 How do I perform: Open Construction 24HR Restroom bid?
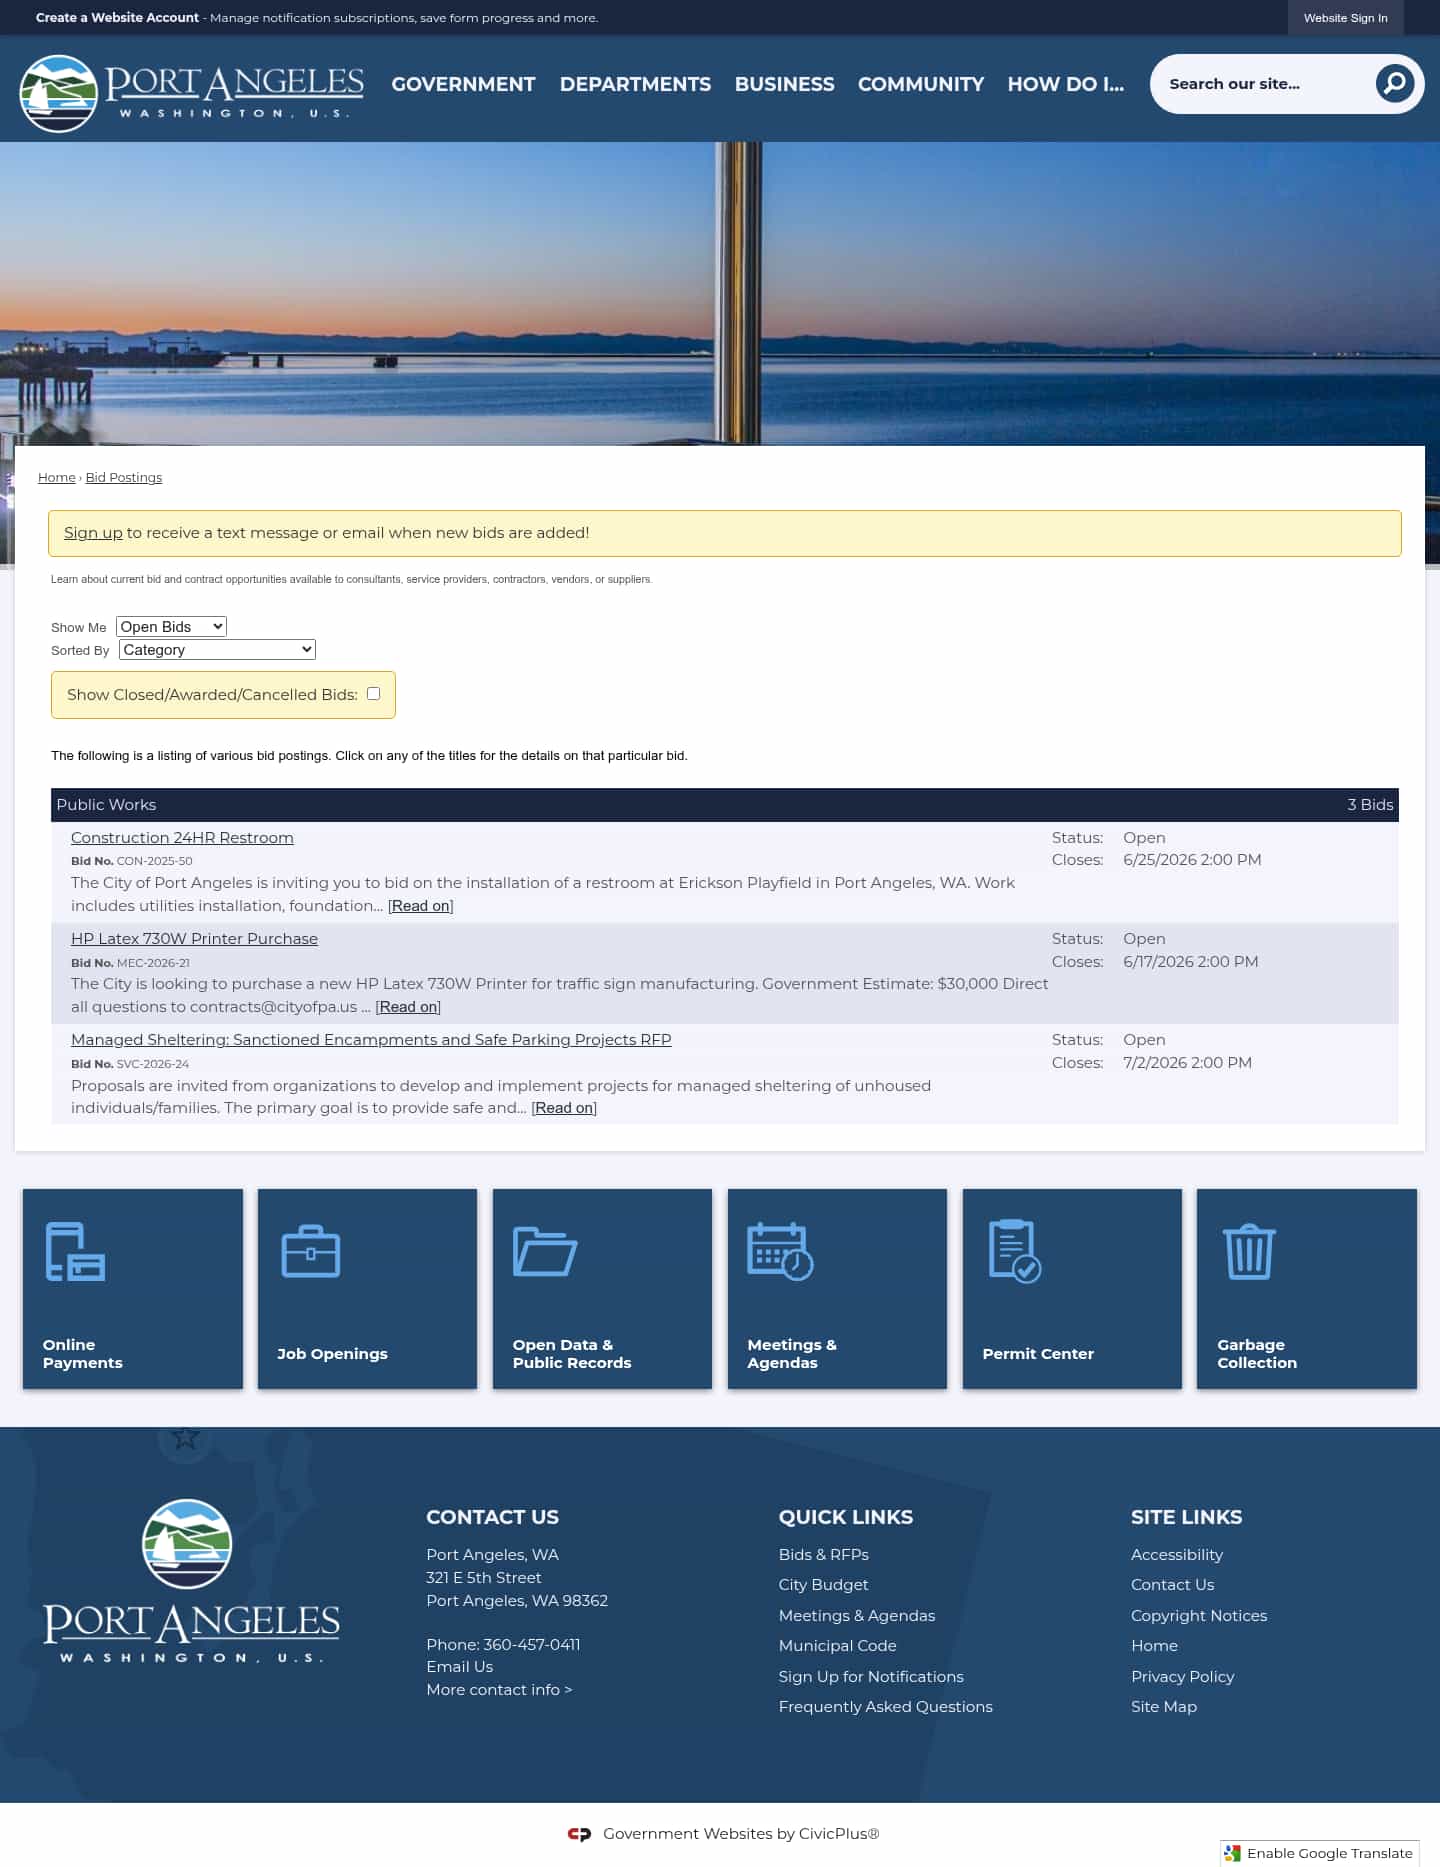pyautogui.click(x=182, y=838)
